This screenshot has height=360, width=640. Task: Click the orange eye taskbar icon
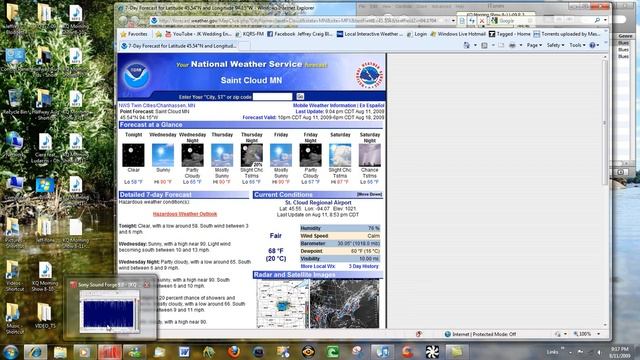click(x=308, y=352)
